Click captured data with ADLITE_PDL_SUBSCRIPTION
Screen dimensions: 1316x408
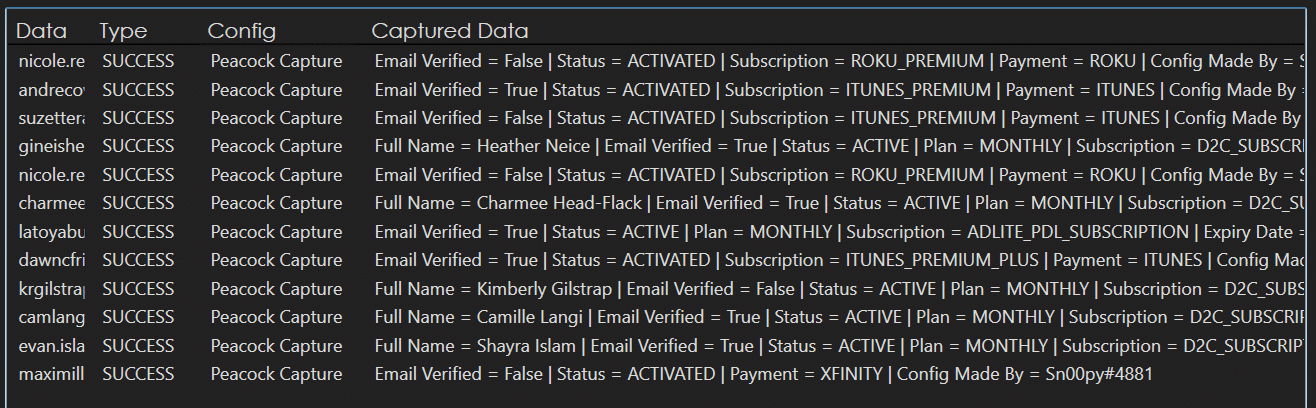pyautogui.click(x=840, y=232)
